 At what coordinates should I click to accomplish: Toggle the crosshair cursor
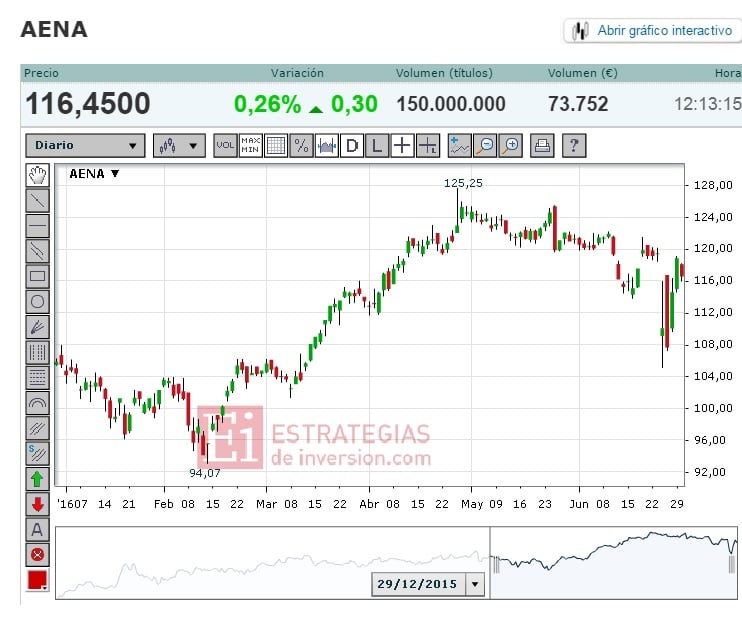(402, 145)
